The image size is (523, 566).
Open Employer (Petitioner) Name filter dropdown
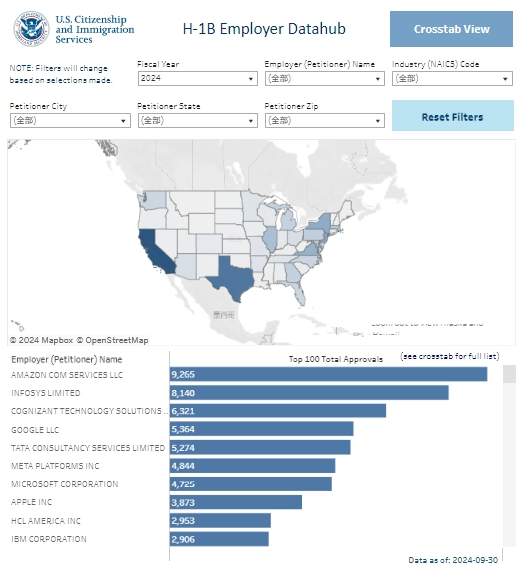click(x=324, y=78)
